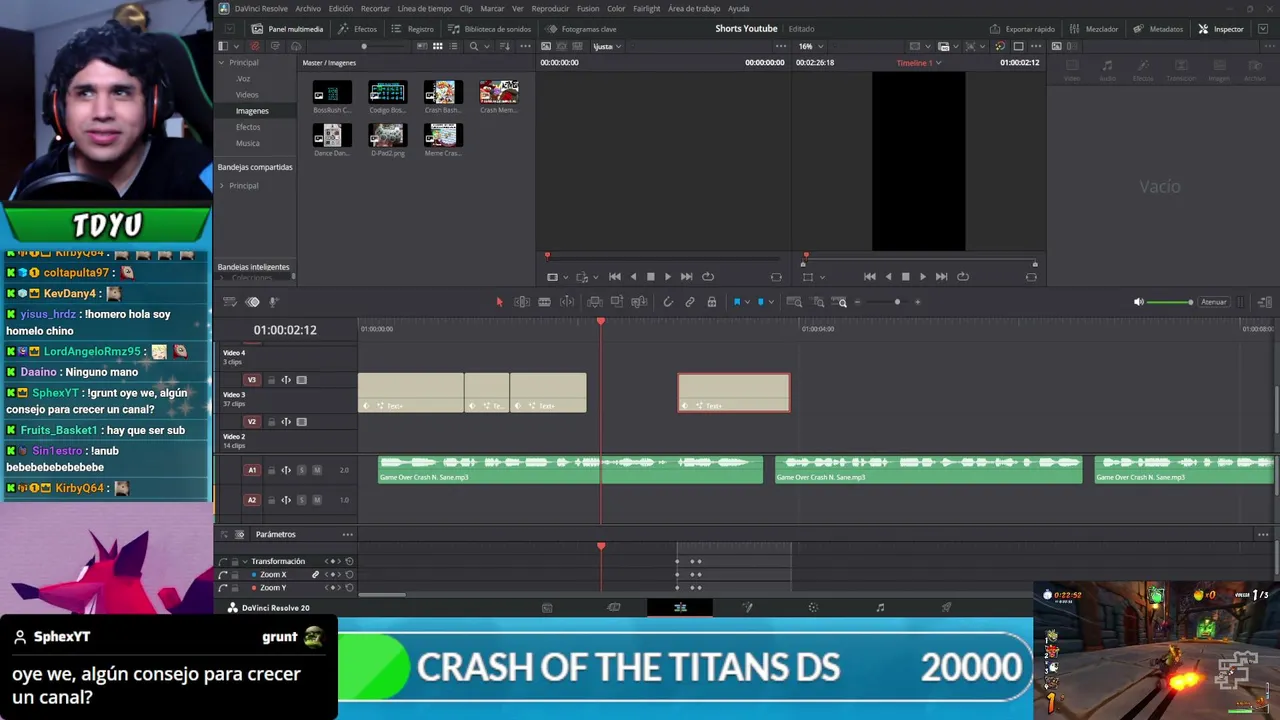Open the Timeline 1 name dropdown

coord(918,63)
